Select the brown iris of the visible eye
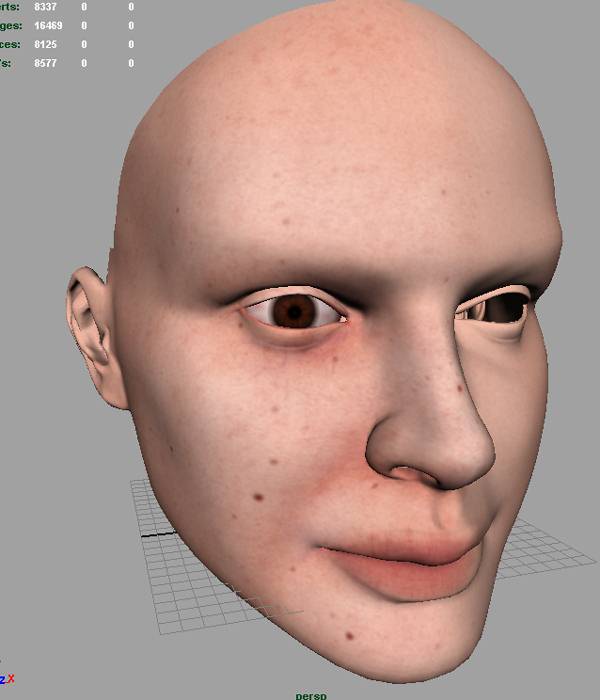 coord(294,313)
